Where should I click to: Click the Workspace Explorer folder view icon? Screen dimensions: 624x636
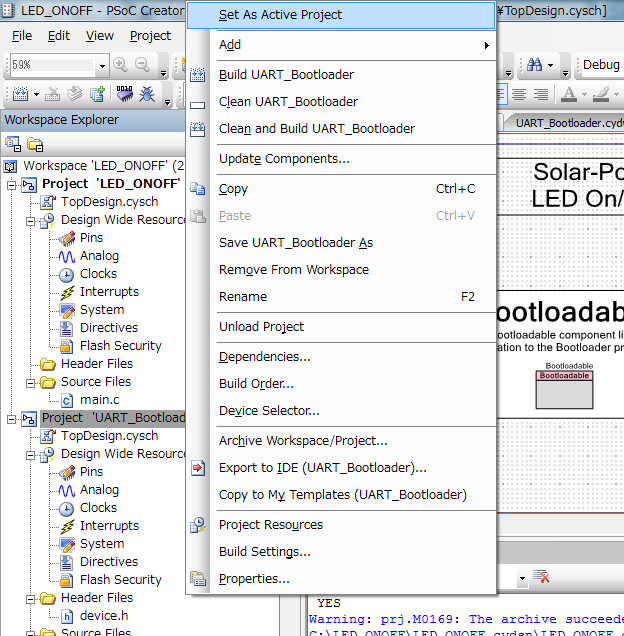point(35,144)
